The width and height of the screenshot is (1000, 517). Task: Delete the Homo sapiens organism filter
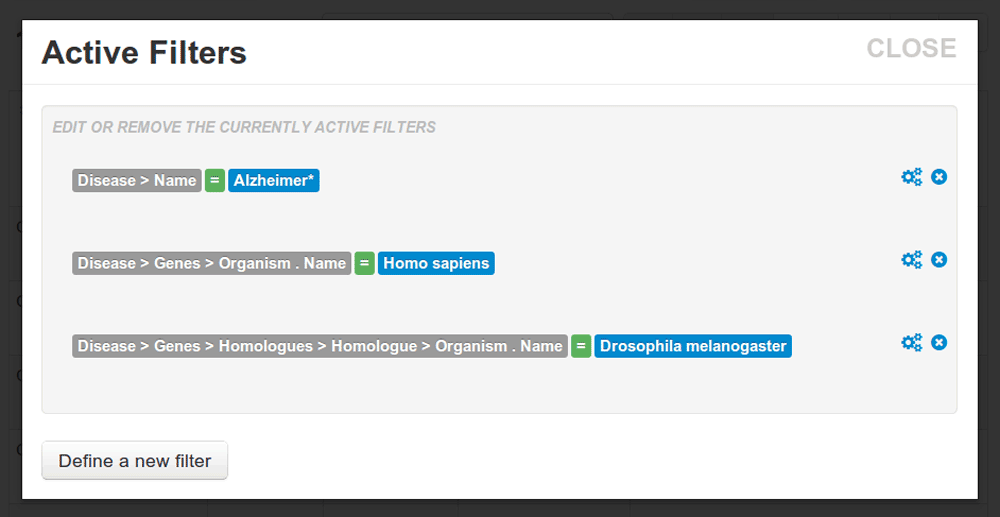(x=939, y=260)
